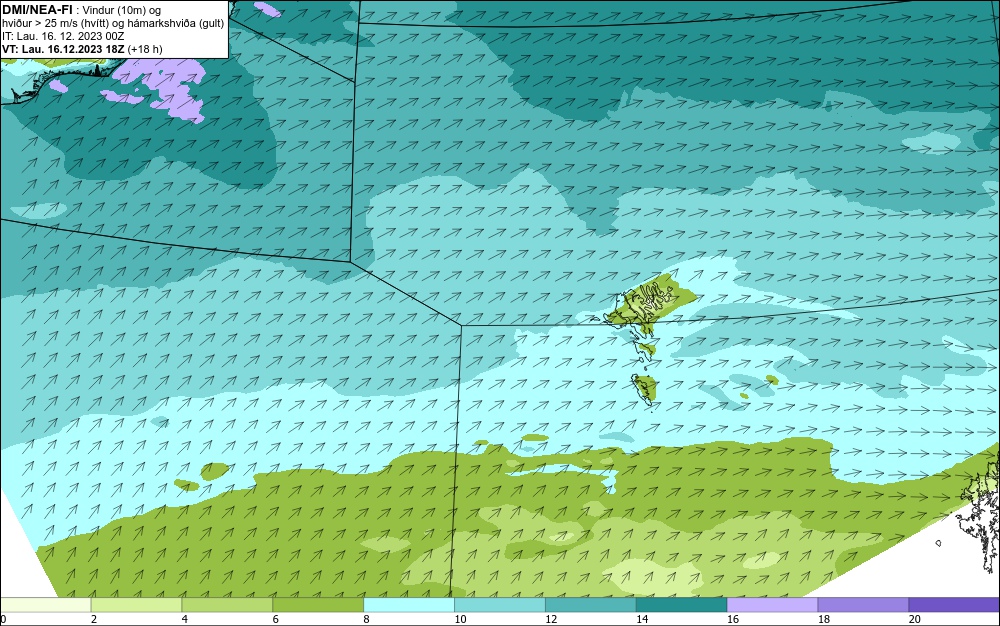Click the 8–10 m/s legend color swatch

click(x=409, y=605)
